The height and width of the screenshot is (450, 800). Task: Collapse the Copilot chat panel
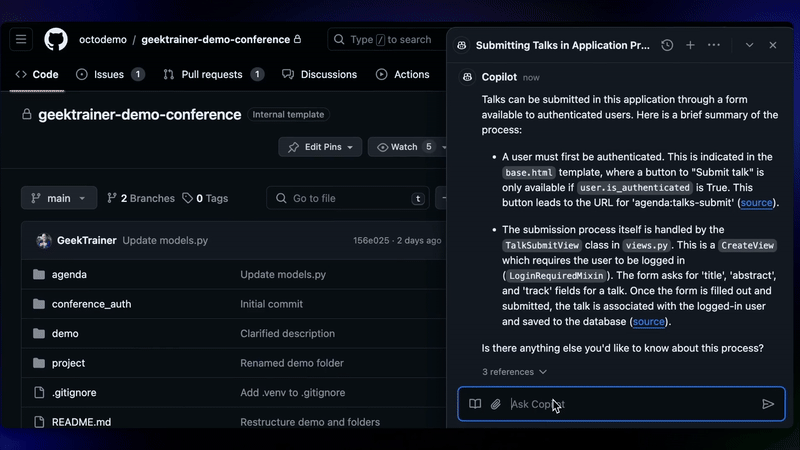(x=749, y=45)
